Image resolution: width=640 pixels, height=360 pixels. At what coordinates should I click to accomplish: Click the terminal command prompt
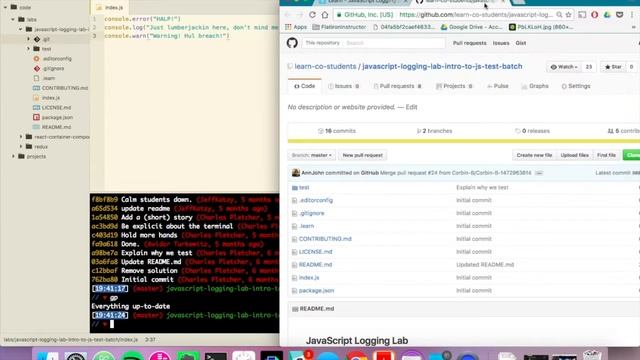pos(111,324)
